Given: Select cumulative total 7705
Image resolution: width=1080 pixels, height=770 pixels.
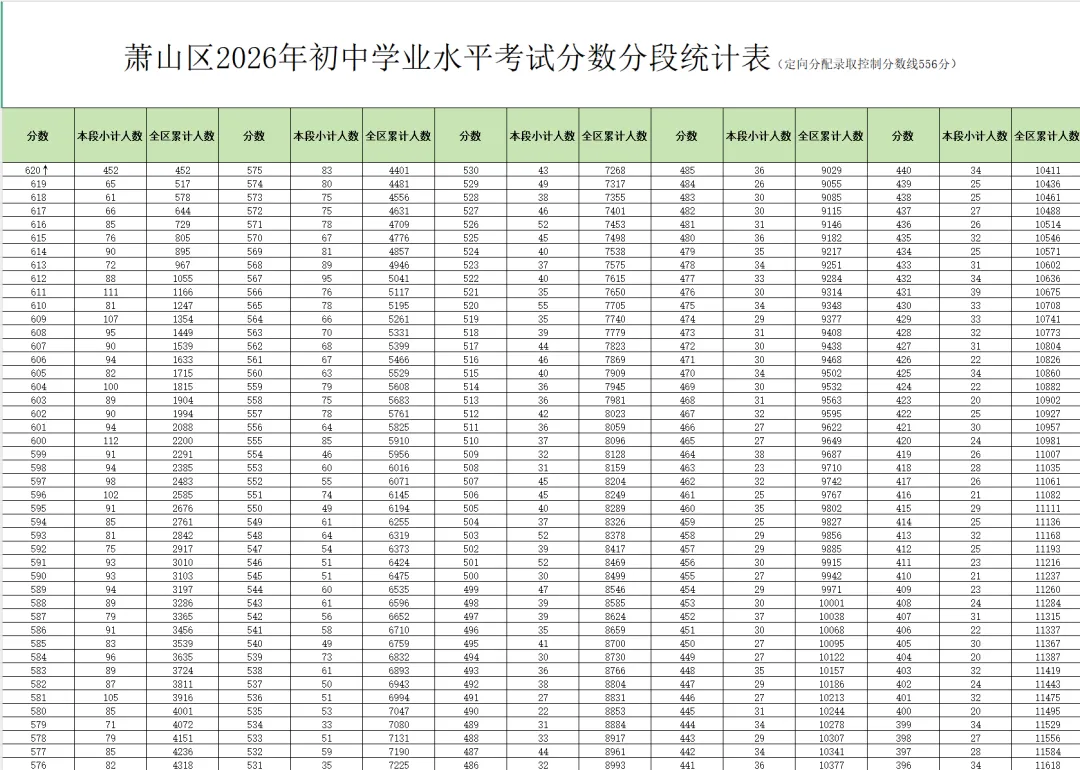Looking at the screenshot, I should pos(614,305).
